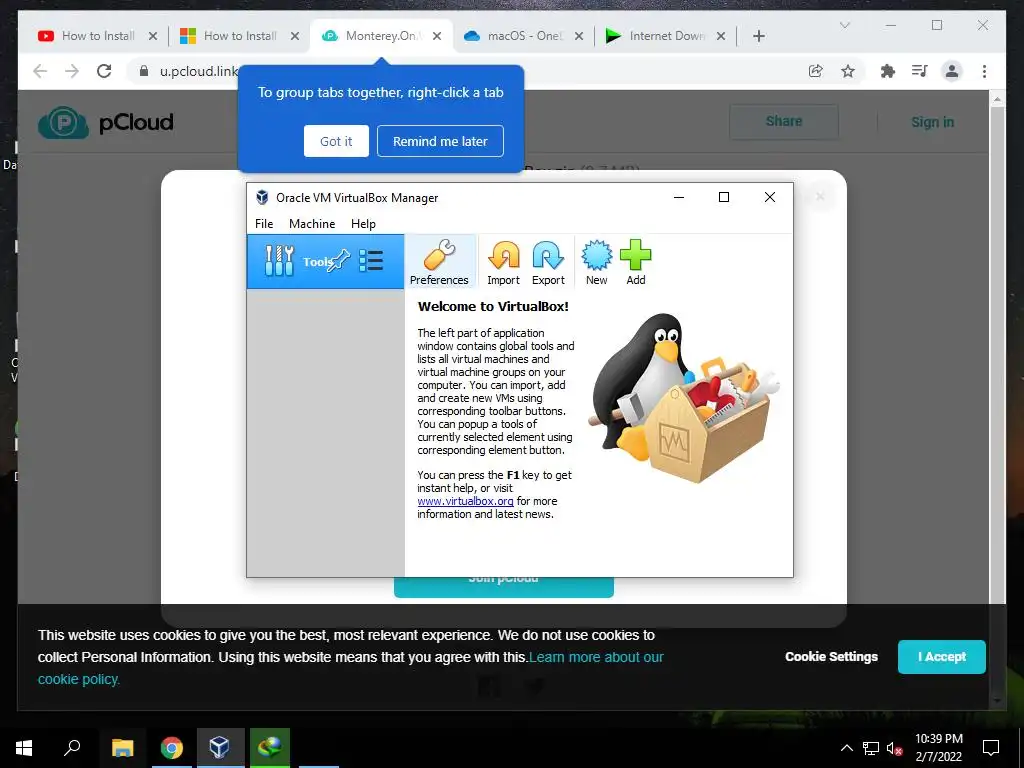Click the pCloud Share button
This screenshot has height=768, width=1024.
point(784,121)
